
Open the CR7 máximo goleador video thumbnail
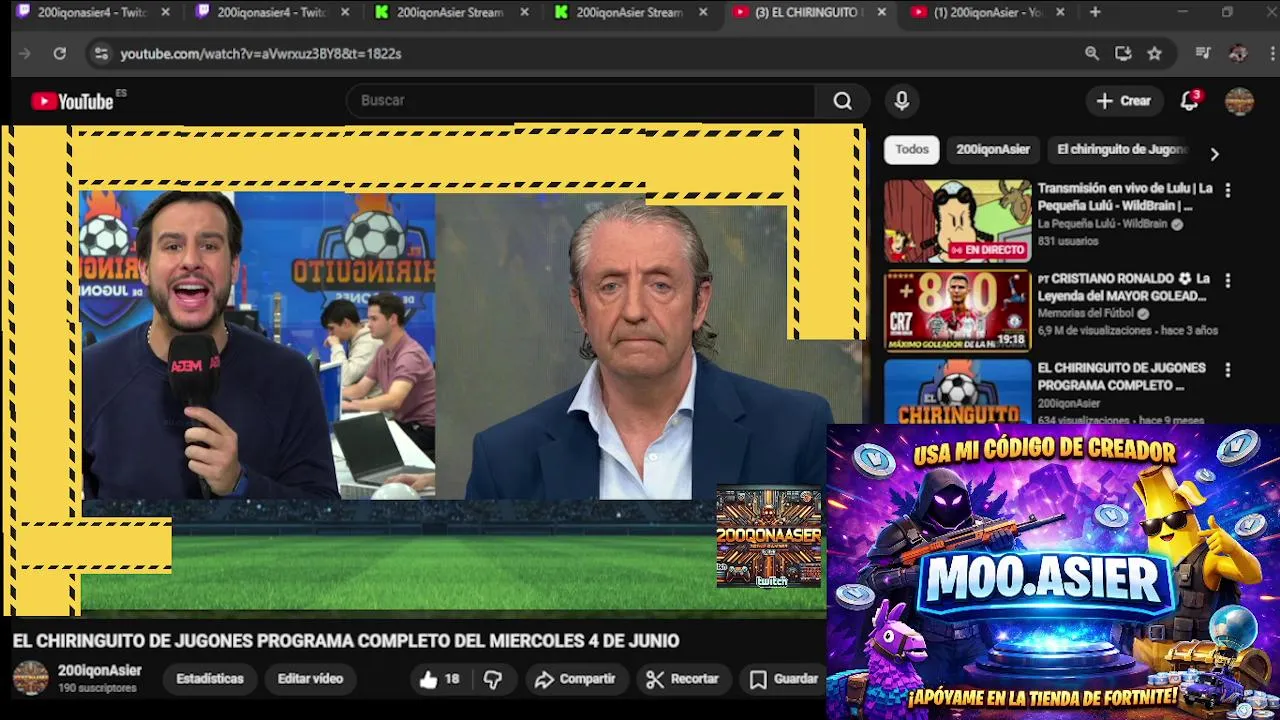[x=957, y=311]
